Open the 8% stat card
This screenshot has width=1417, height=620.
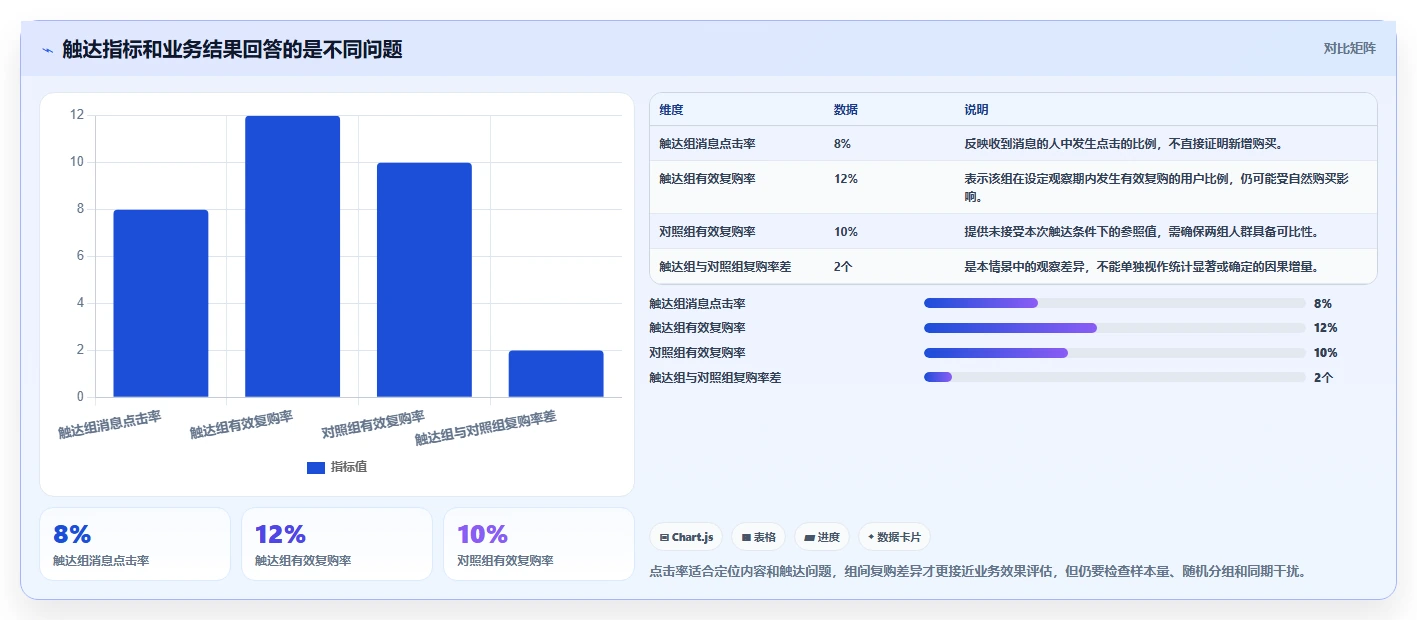tap(135, 544)
